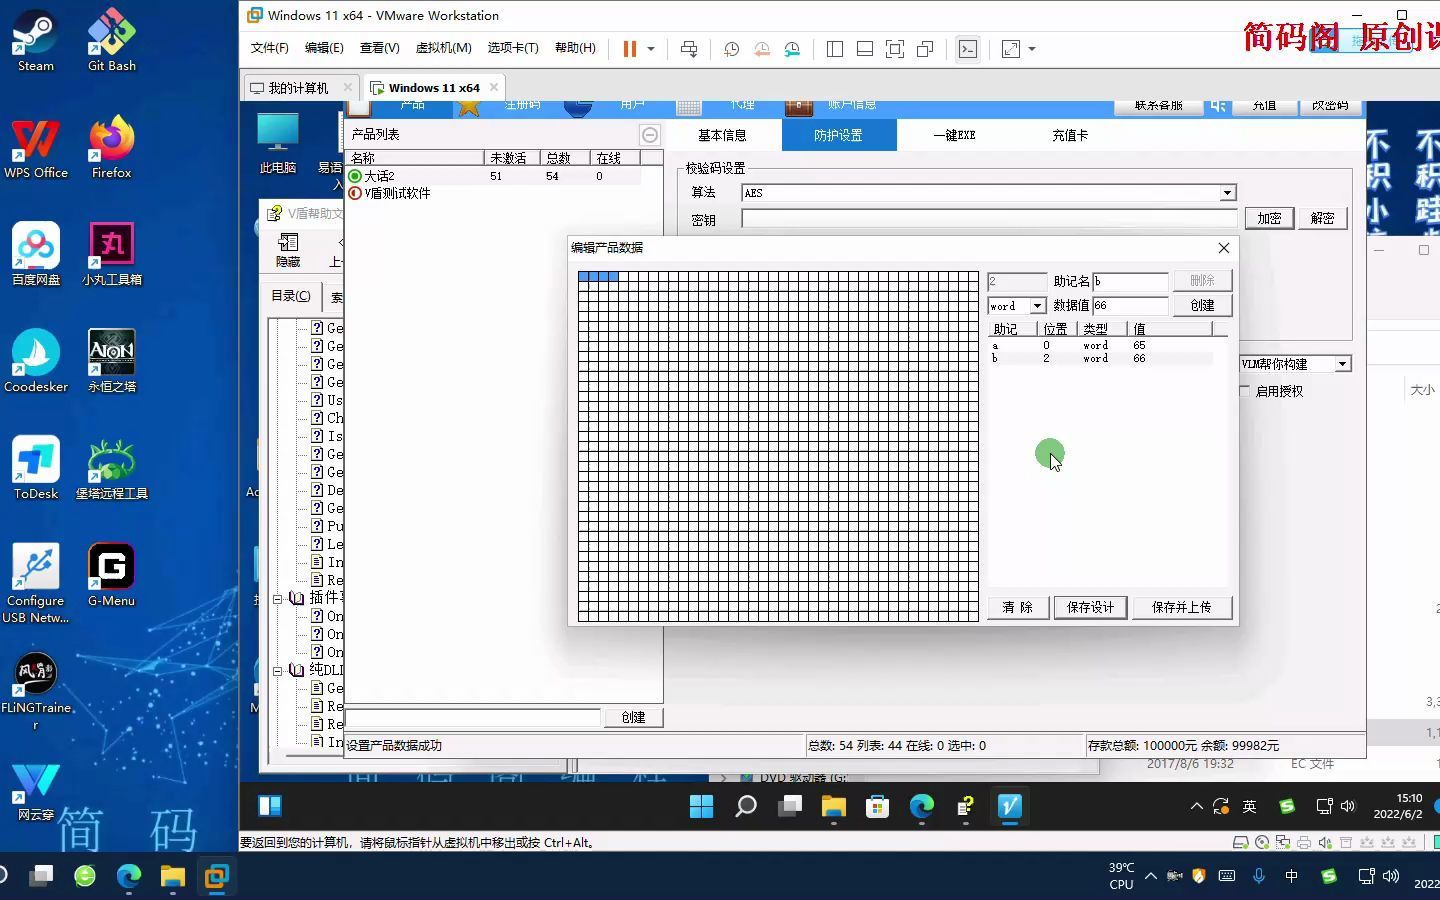The width and height of the screenshot is (1440, 900).
Task: Open the VMware console view icon
Action: [x=968, y=48]
